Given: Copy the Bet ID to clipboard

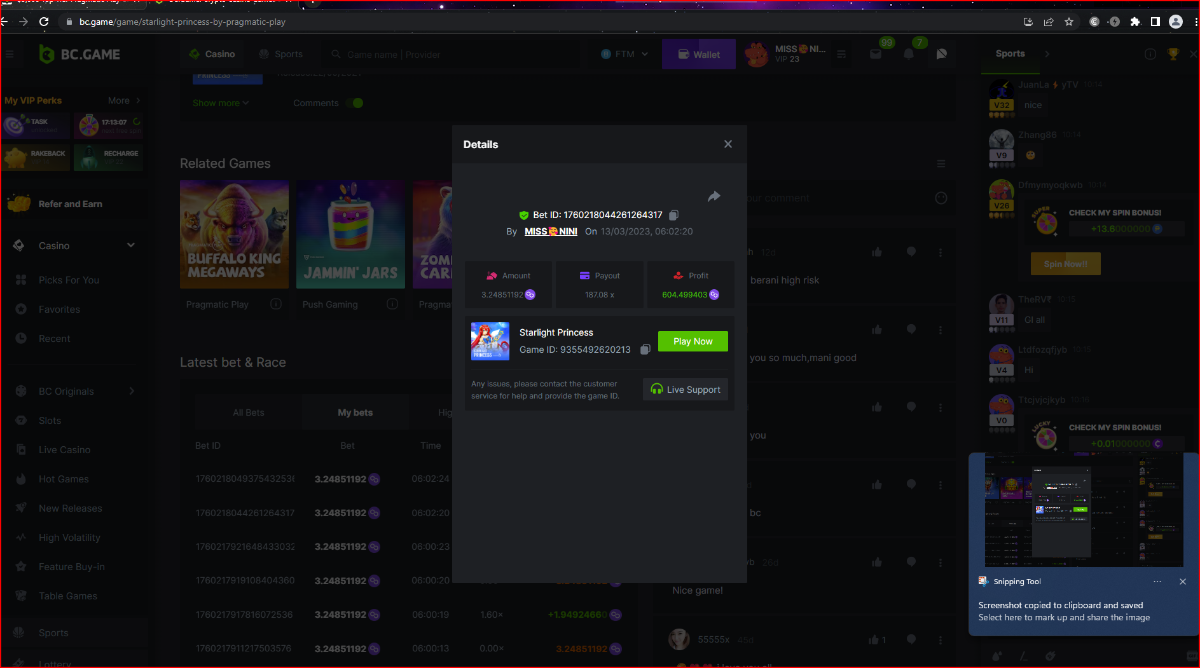Looking at the screenshot, I should click(674, 215).
